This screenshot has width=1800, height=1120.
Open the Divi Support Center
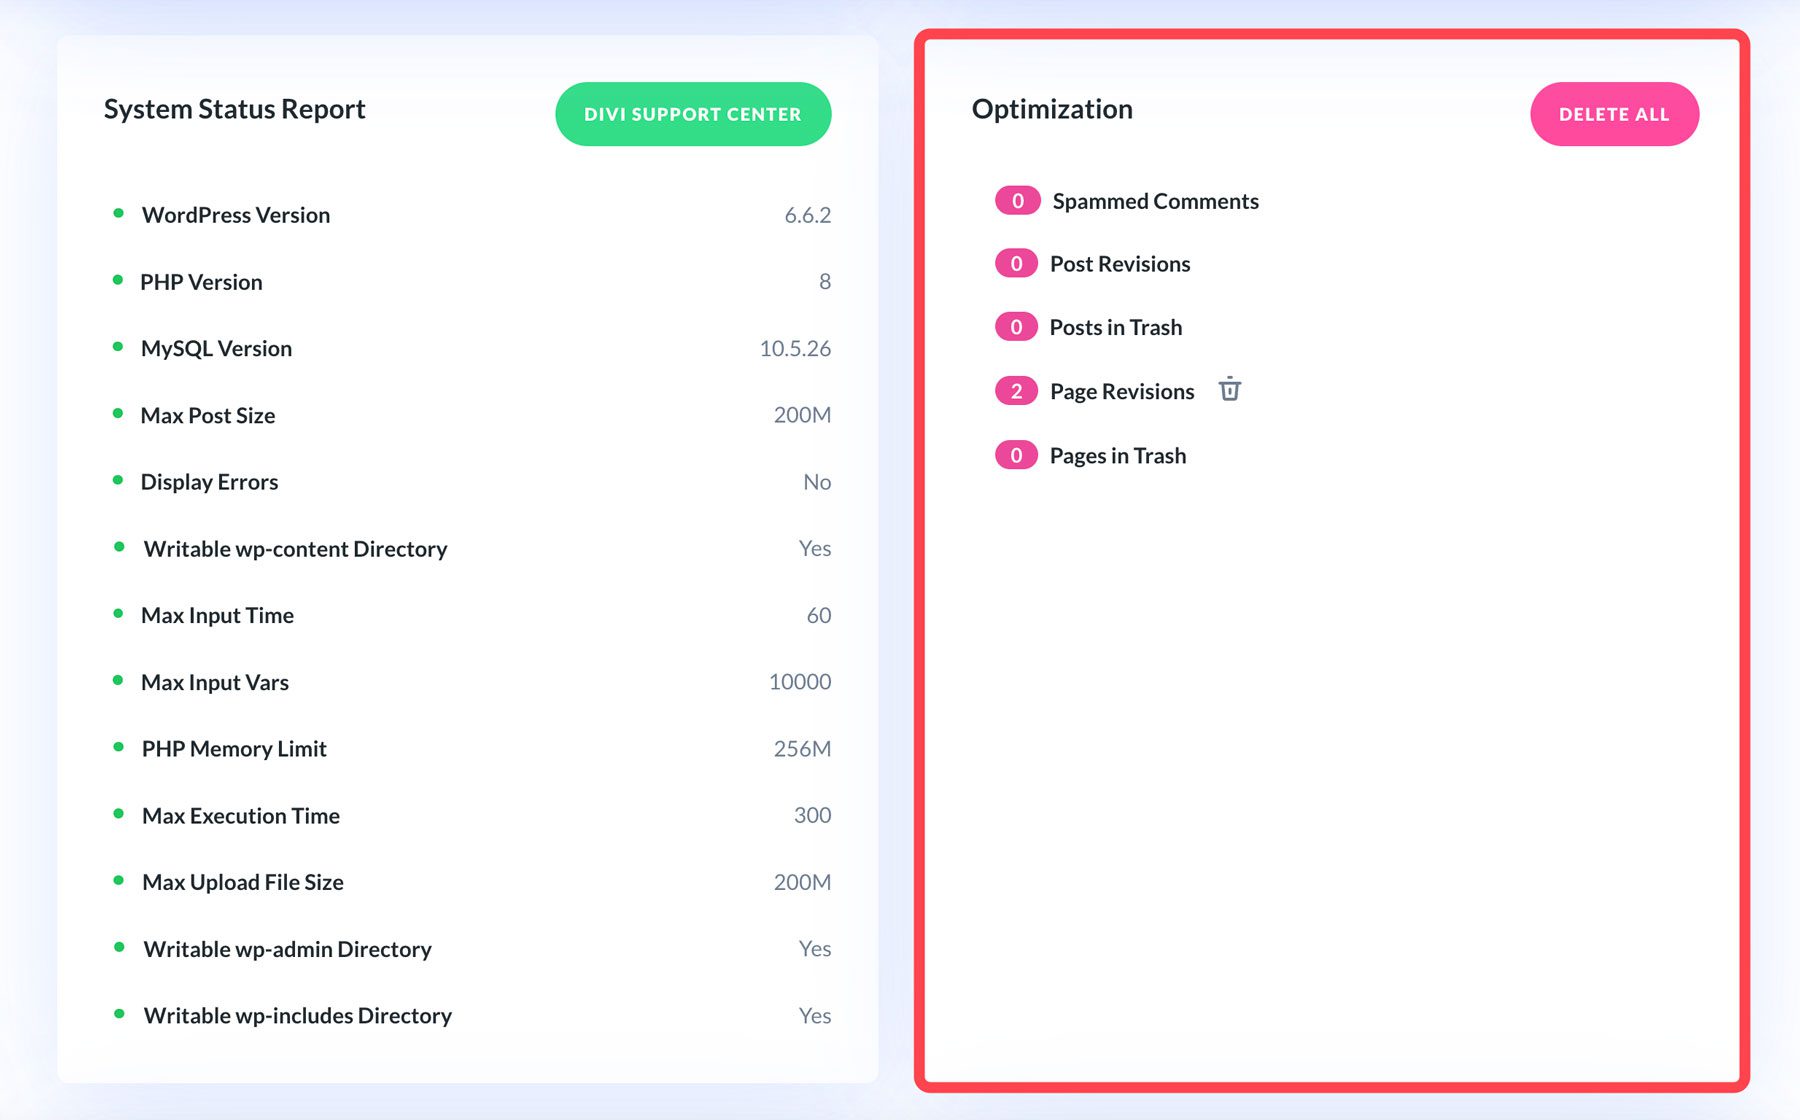click(692, 113)
